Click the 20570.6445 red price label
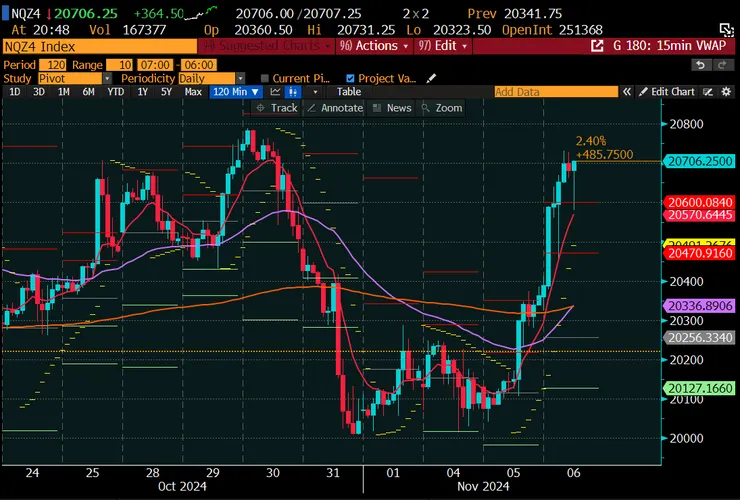Viewport: 740px width, 500px height. 700,215
